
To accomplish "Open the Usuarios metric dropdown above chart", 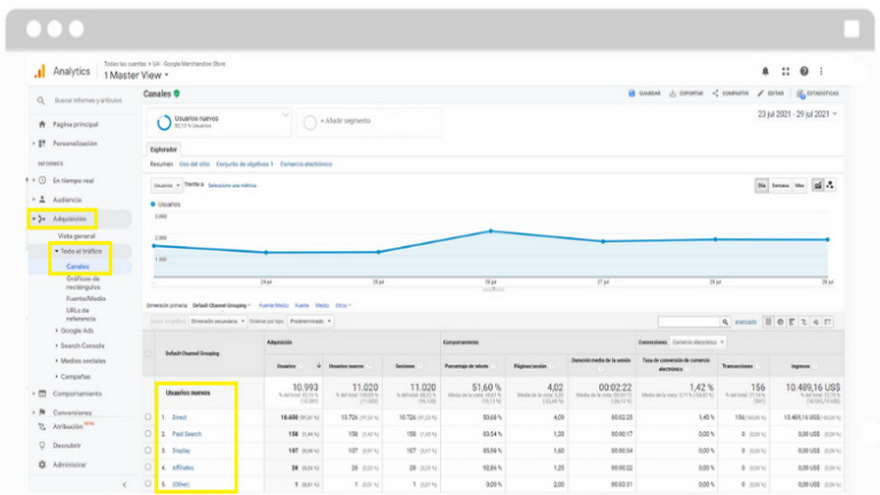I will coord(166,185).
